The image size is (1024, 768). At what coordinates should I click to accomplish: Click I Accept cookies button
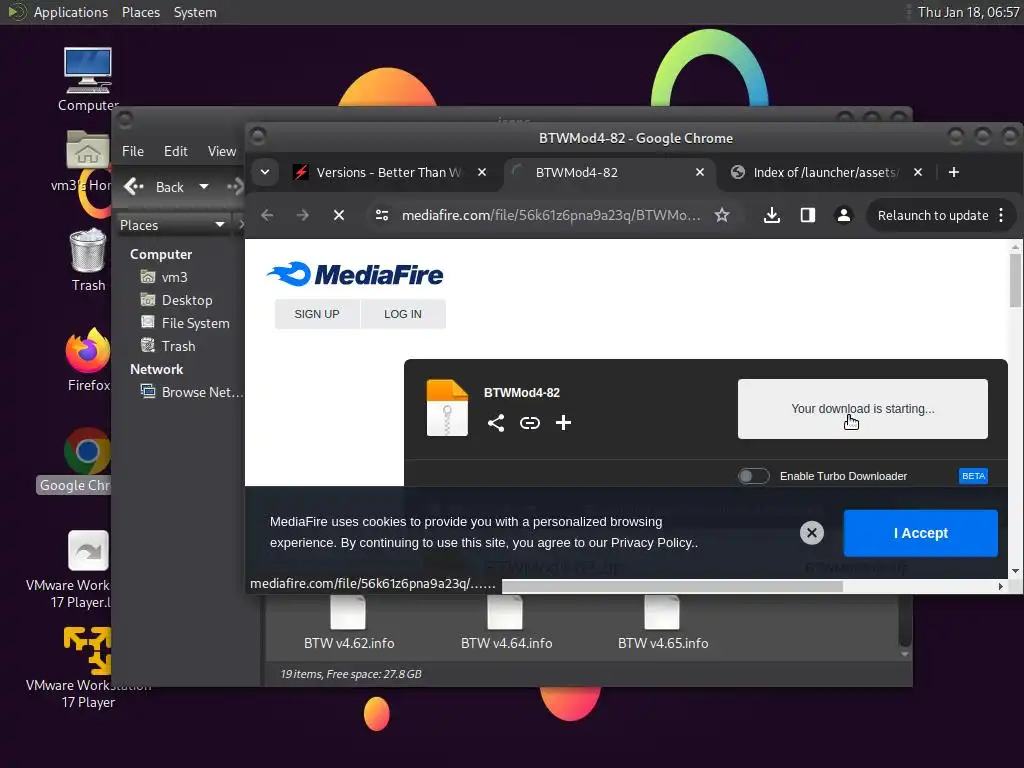pyautogui.click(x=921, y=533)
